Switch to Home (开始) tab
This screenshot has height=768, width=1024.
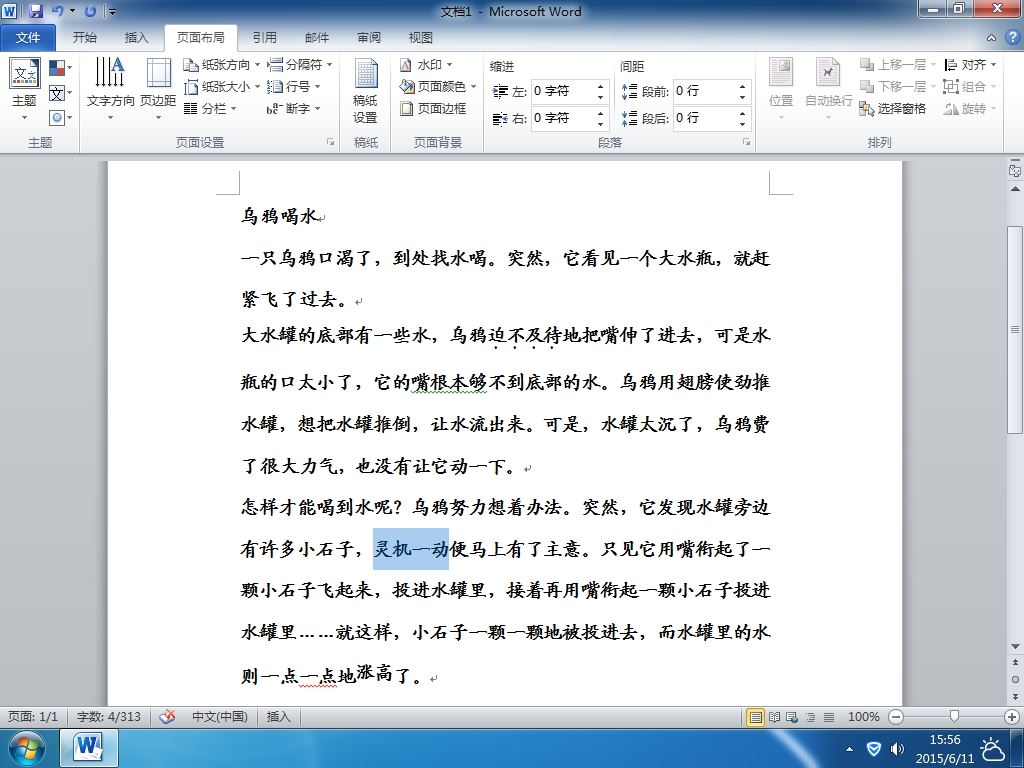(x=84, y=38)
